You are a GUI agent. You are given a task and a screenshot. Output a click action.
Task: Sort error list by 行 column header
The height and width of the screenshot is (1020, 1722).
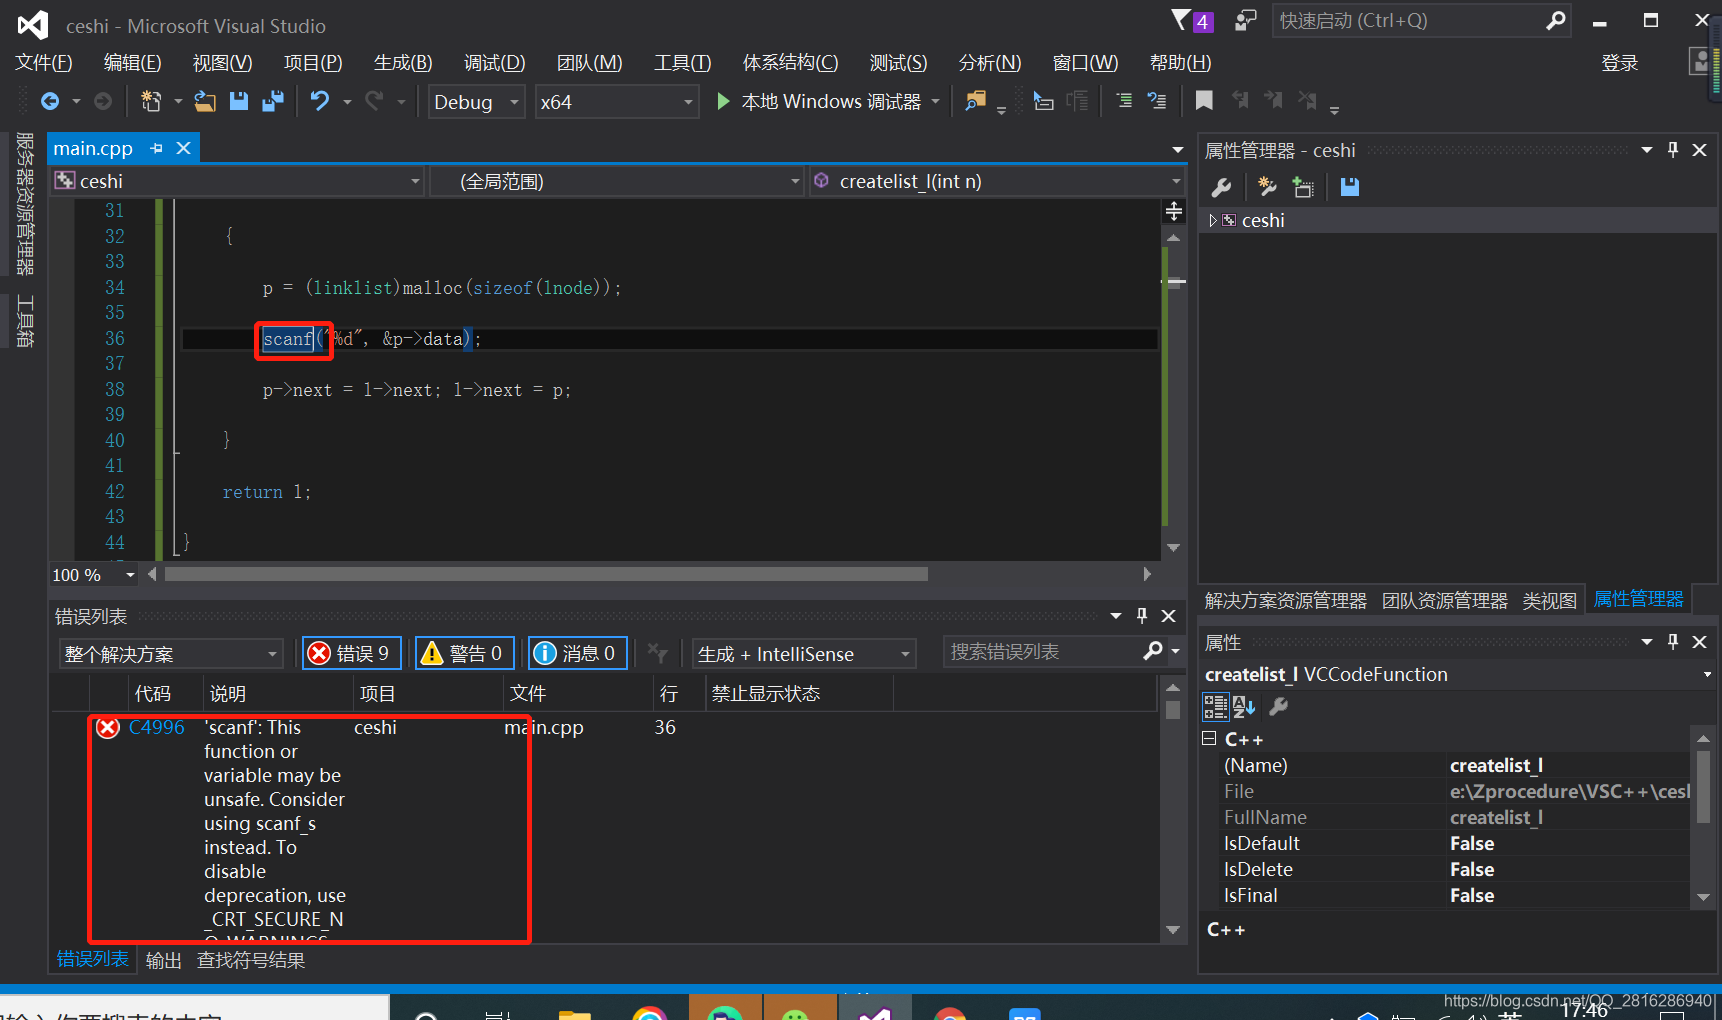point(677,693)
